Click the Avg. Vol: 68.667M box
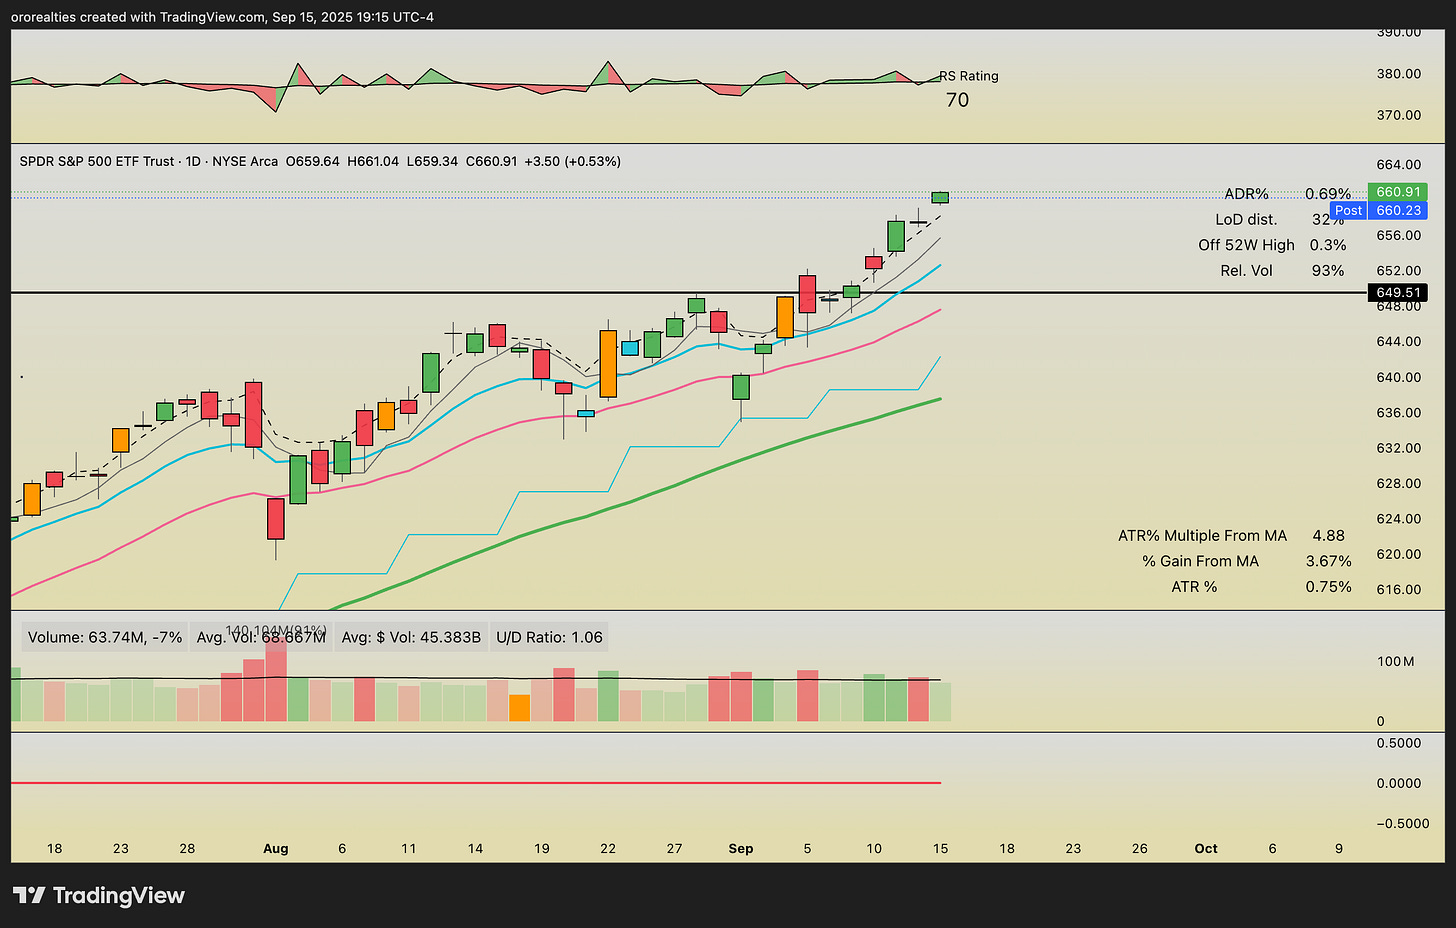The image size is (1456, 928). click(x=261, y=637)
